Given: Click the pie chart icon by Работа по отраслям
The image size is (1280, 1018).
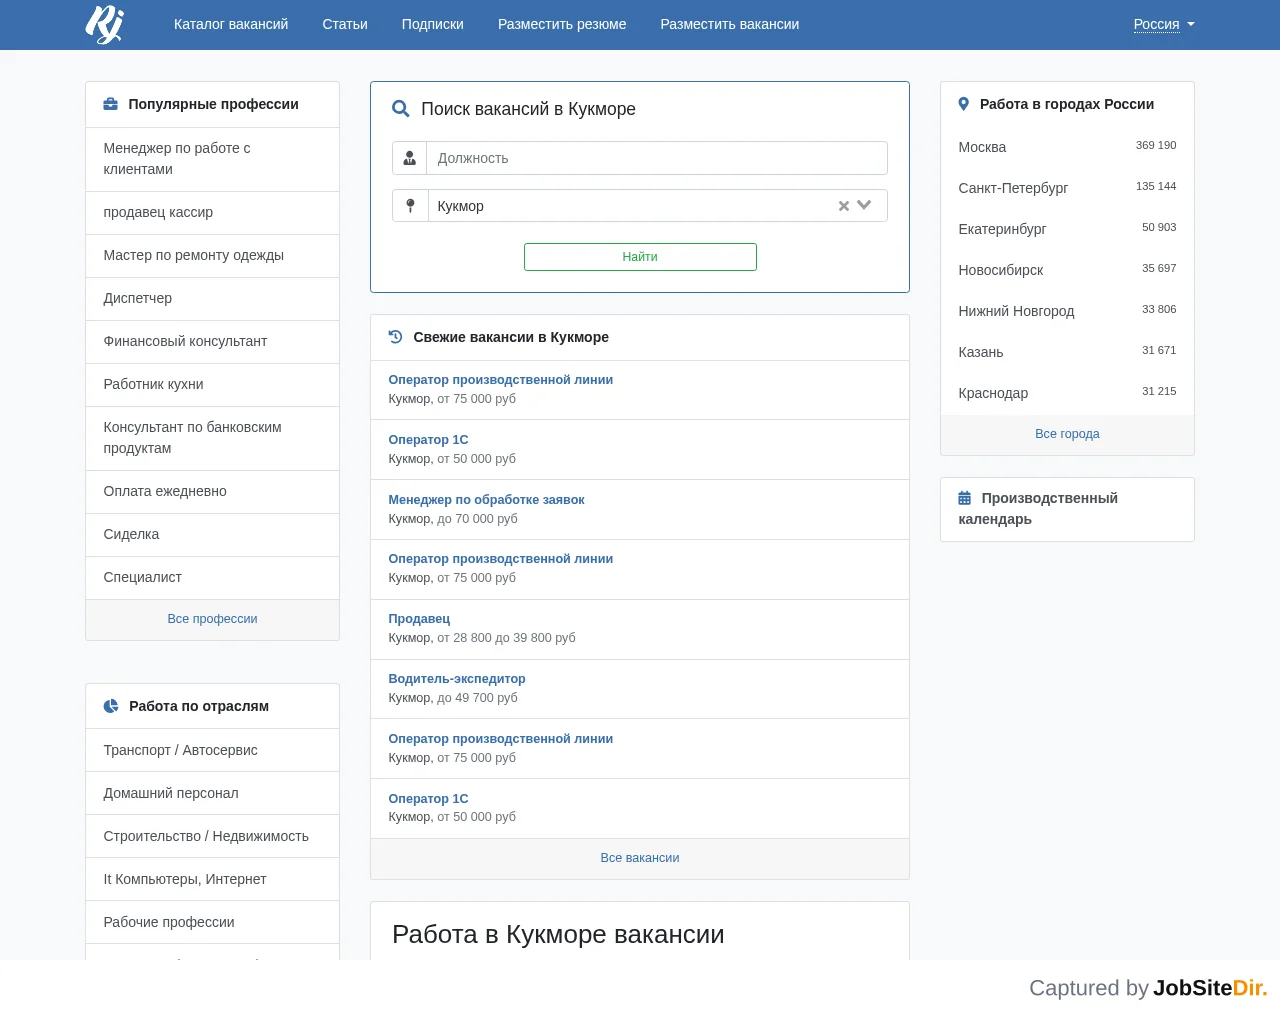Looking at the screenshot, I should (111, 706).
